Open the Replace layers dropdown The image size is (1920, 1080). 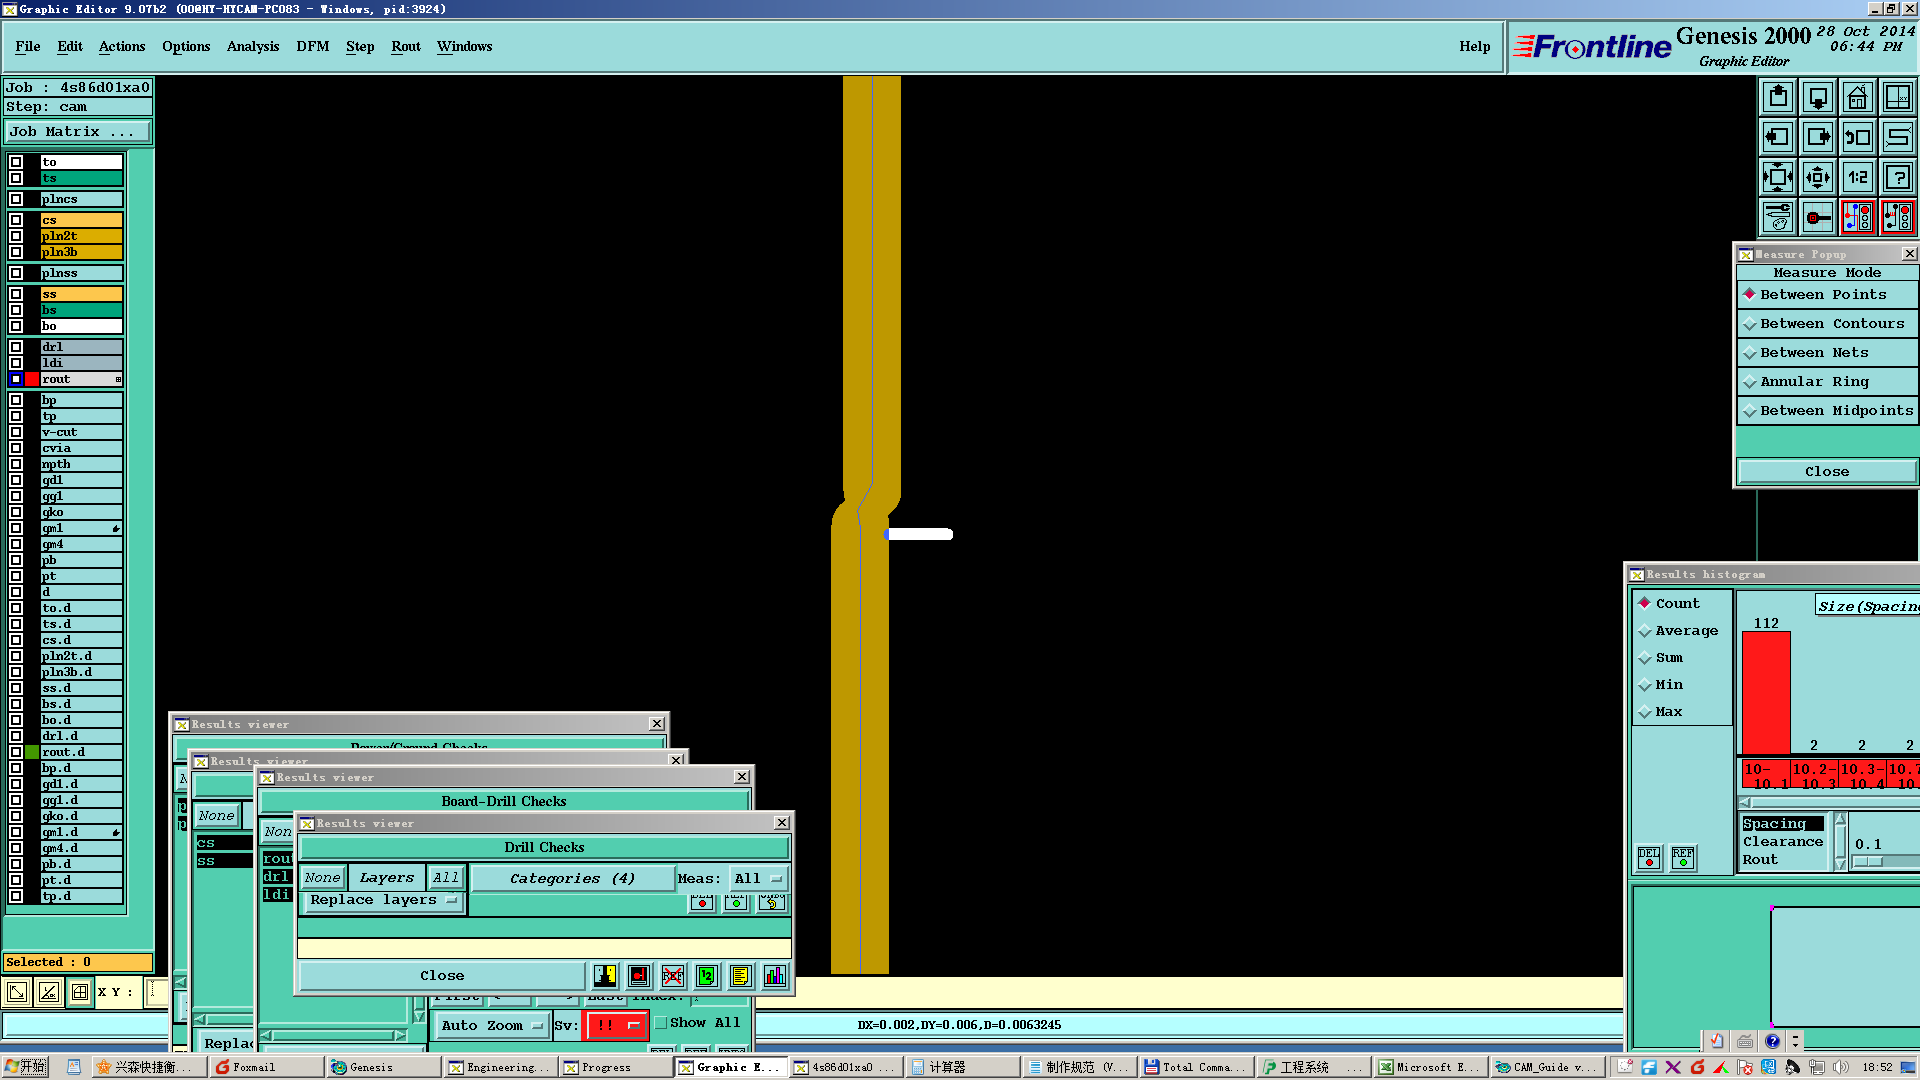[x=382, y=900]
